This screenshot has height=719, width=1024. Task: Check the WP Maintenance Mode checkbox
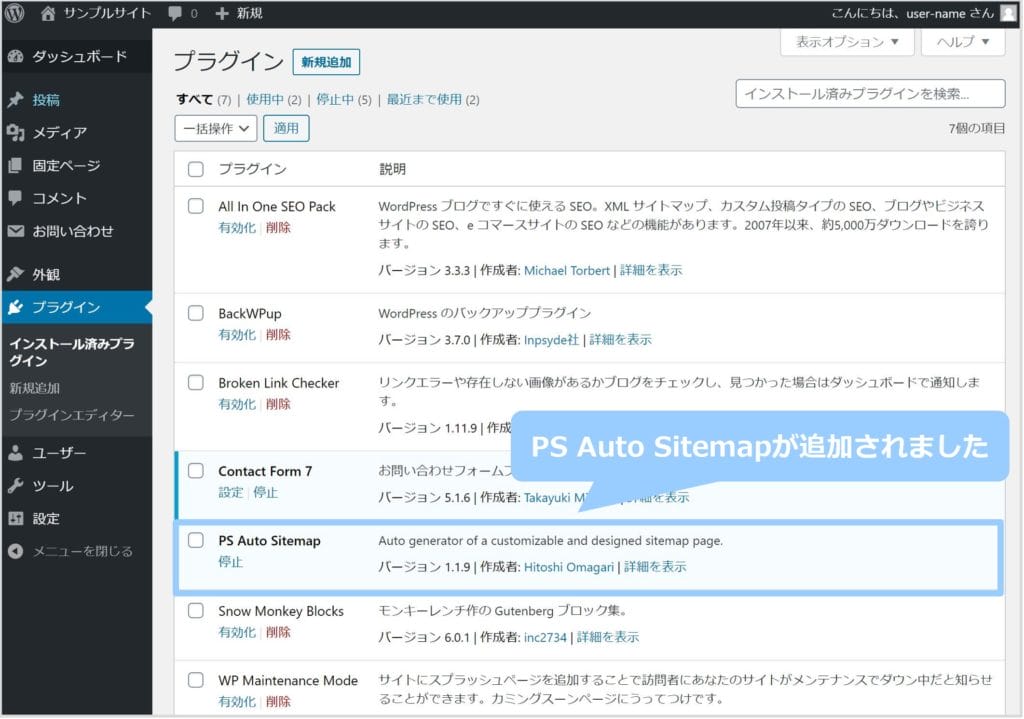(196, 680)
